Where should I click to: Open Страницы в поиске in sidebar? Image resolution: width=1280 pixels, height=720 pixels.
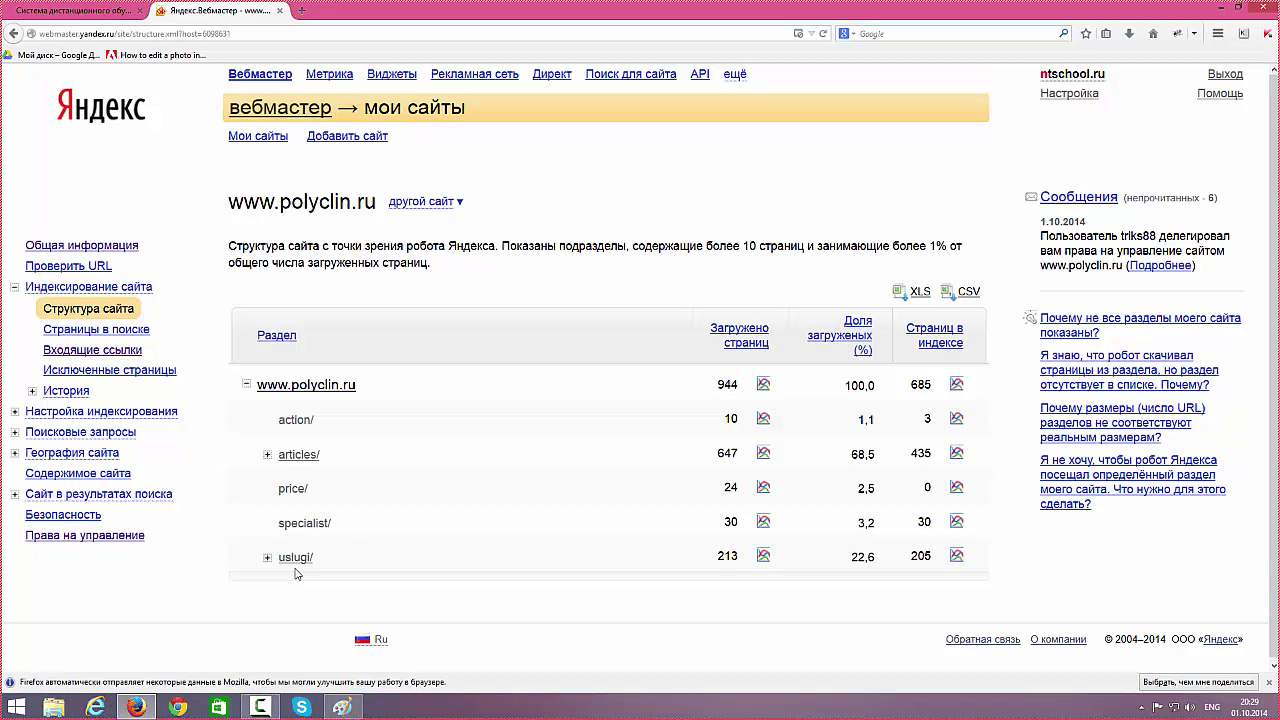tap(96, 329)
